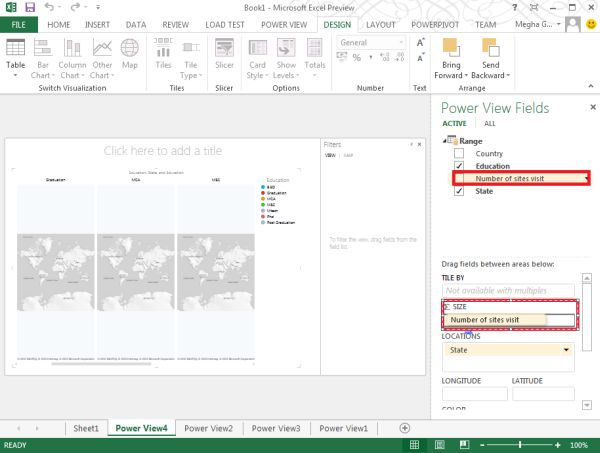This screenshot has height=453, width=600.
Task: Select the Sheet1 worksheet tab
Action: (86, 428)
